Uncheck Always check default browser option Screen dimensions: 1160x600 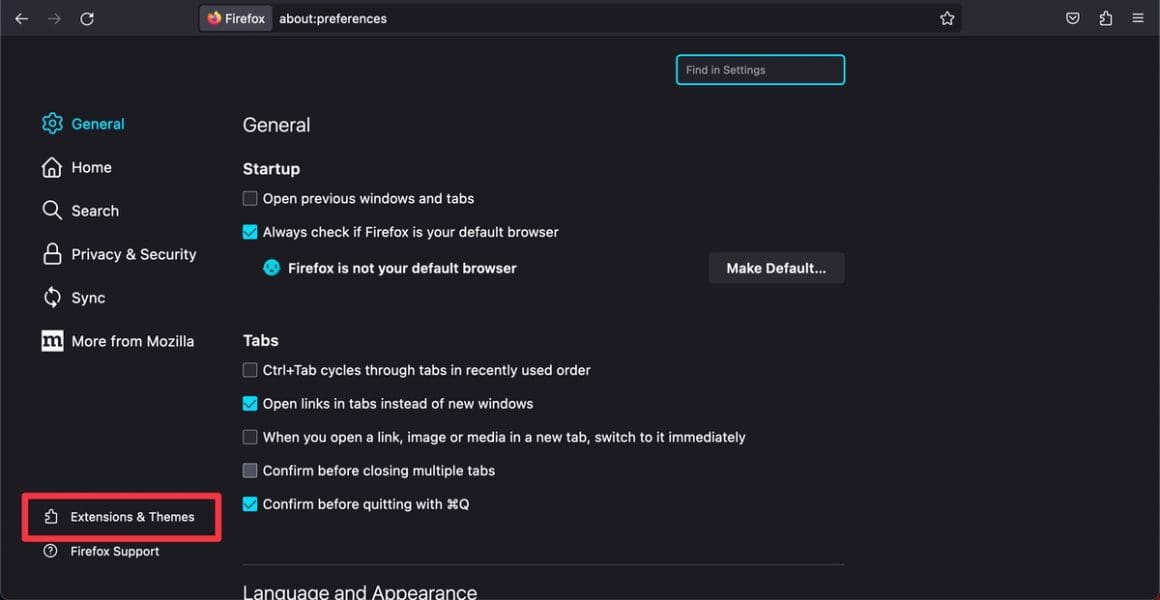pos(250,232)
